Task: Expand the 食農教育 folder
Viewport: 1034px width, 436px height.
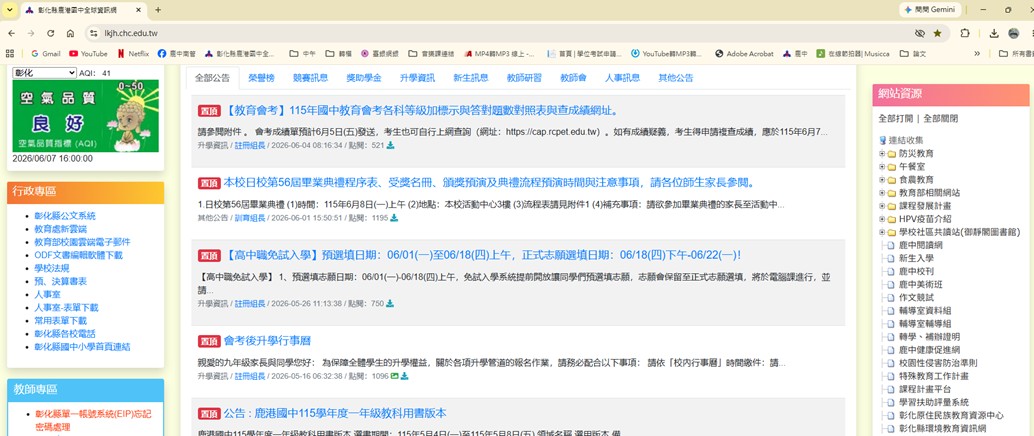Action: point(882,180)
